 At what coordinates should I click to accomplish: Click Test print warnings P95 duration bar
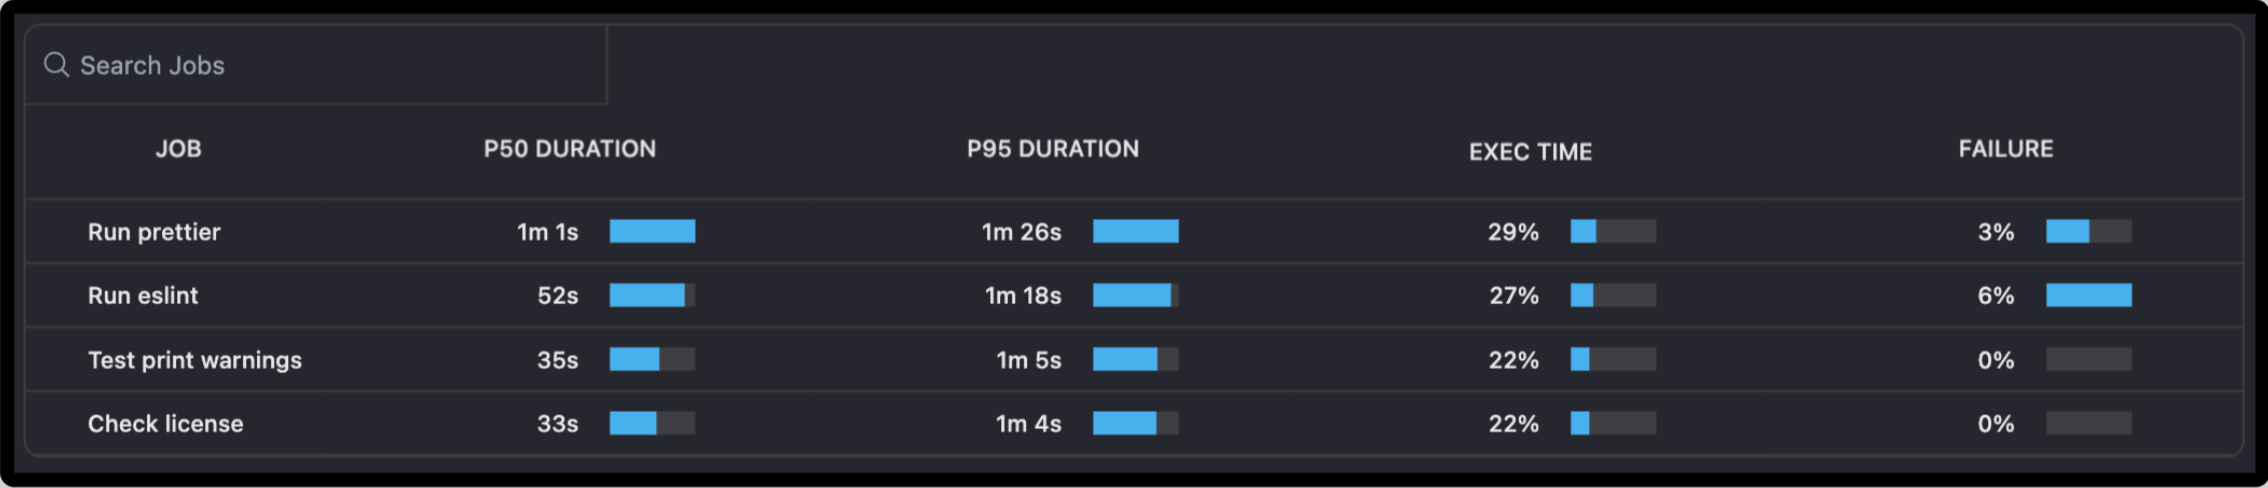pos(1135,359)
